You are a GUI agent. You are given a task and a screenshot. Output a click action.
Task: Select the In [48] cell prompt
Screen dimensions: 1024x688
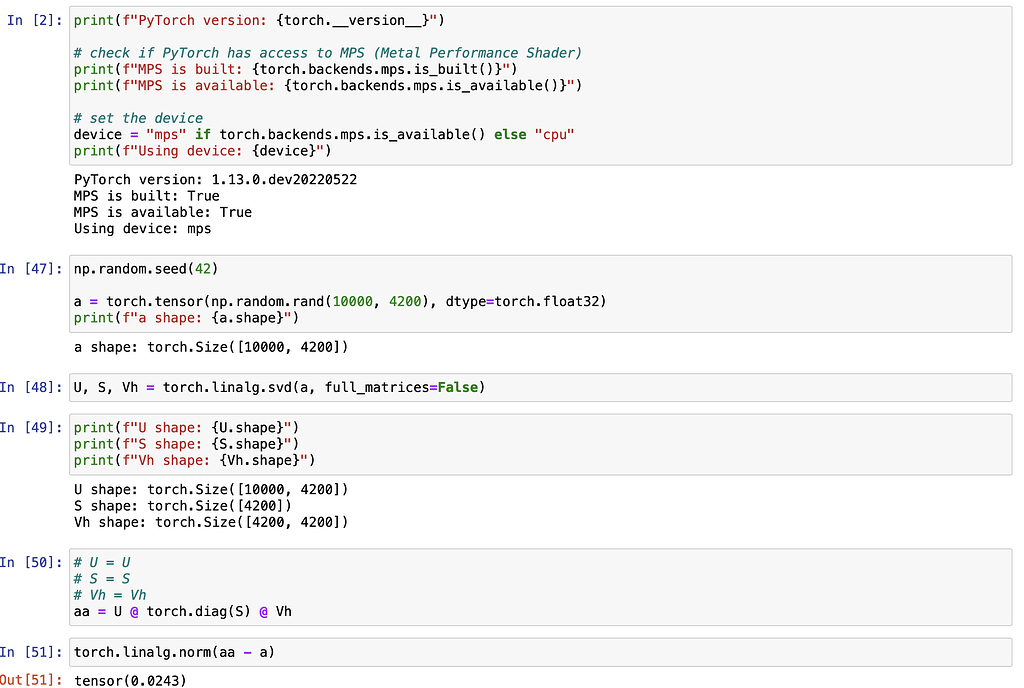pyautogui.click(x=32, y=387)
